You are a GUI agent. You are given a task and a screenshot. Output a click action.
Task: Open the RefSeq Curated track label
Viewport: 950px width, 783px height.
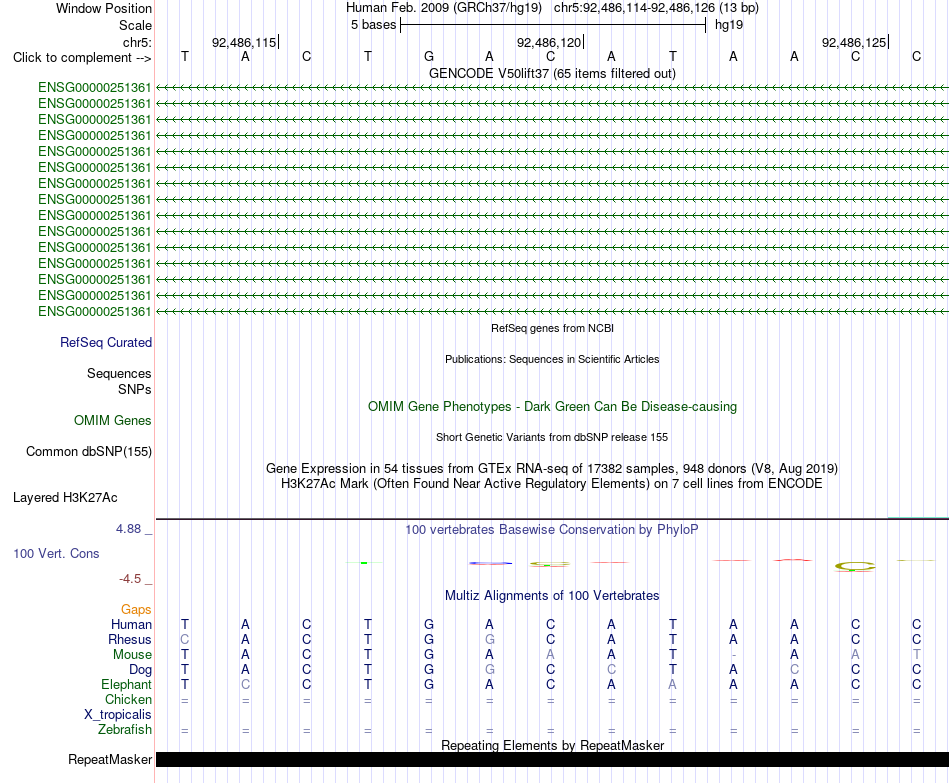pyautogui.click(x=106, y=342)
